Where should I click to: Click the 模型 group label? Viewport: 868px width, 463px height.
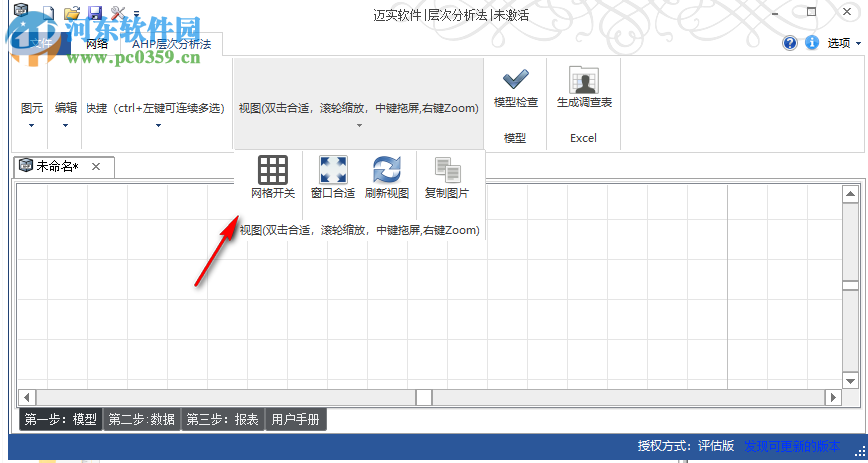(x=515, y=138)
